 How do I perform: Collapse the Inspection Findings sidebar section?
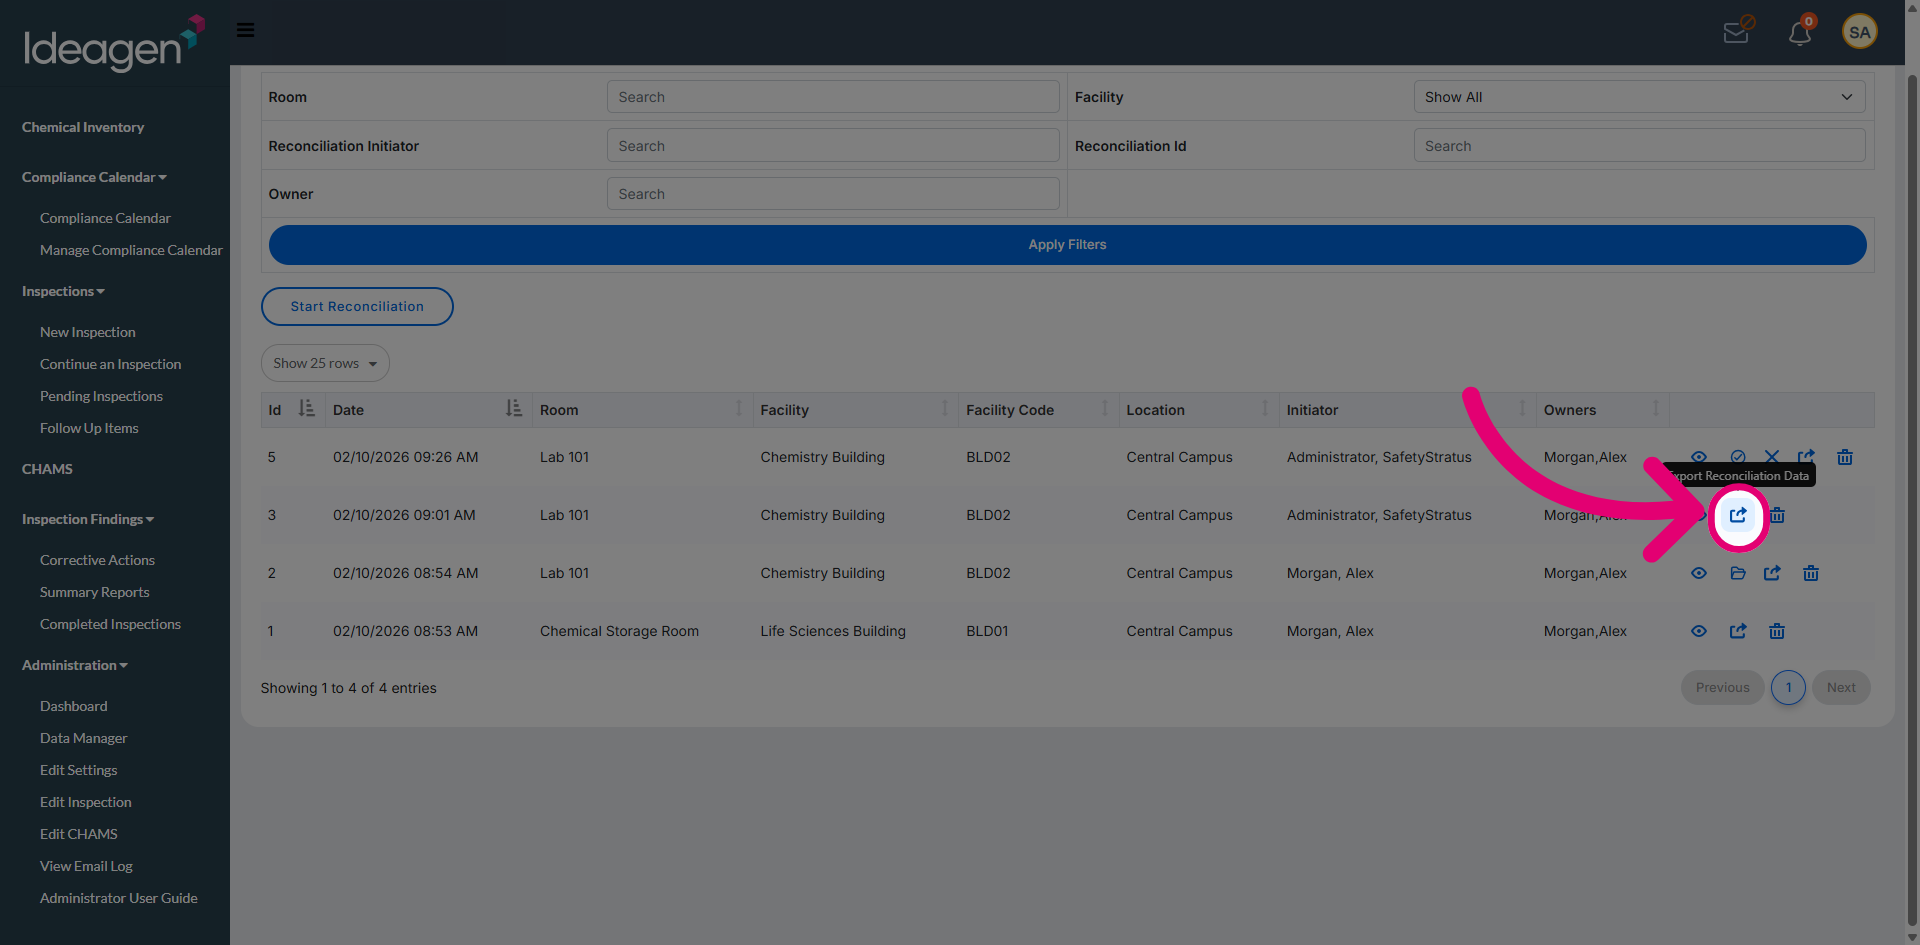pos(88,519)
